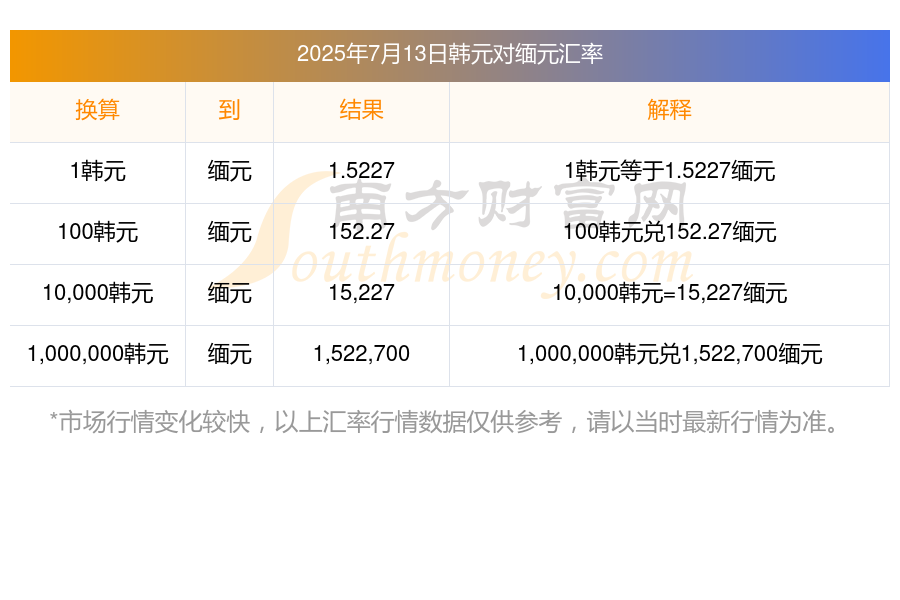Click the result value '1.5227'
The width and height of the screenshot is (900, 600).
361,171
